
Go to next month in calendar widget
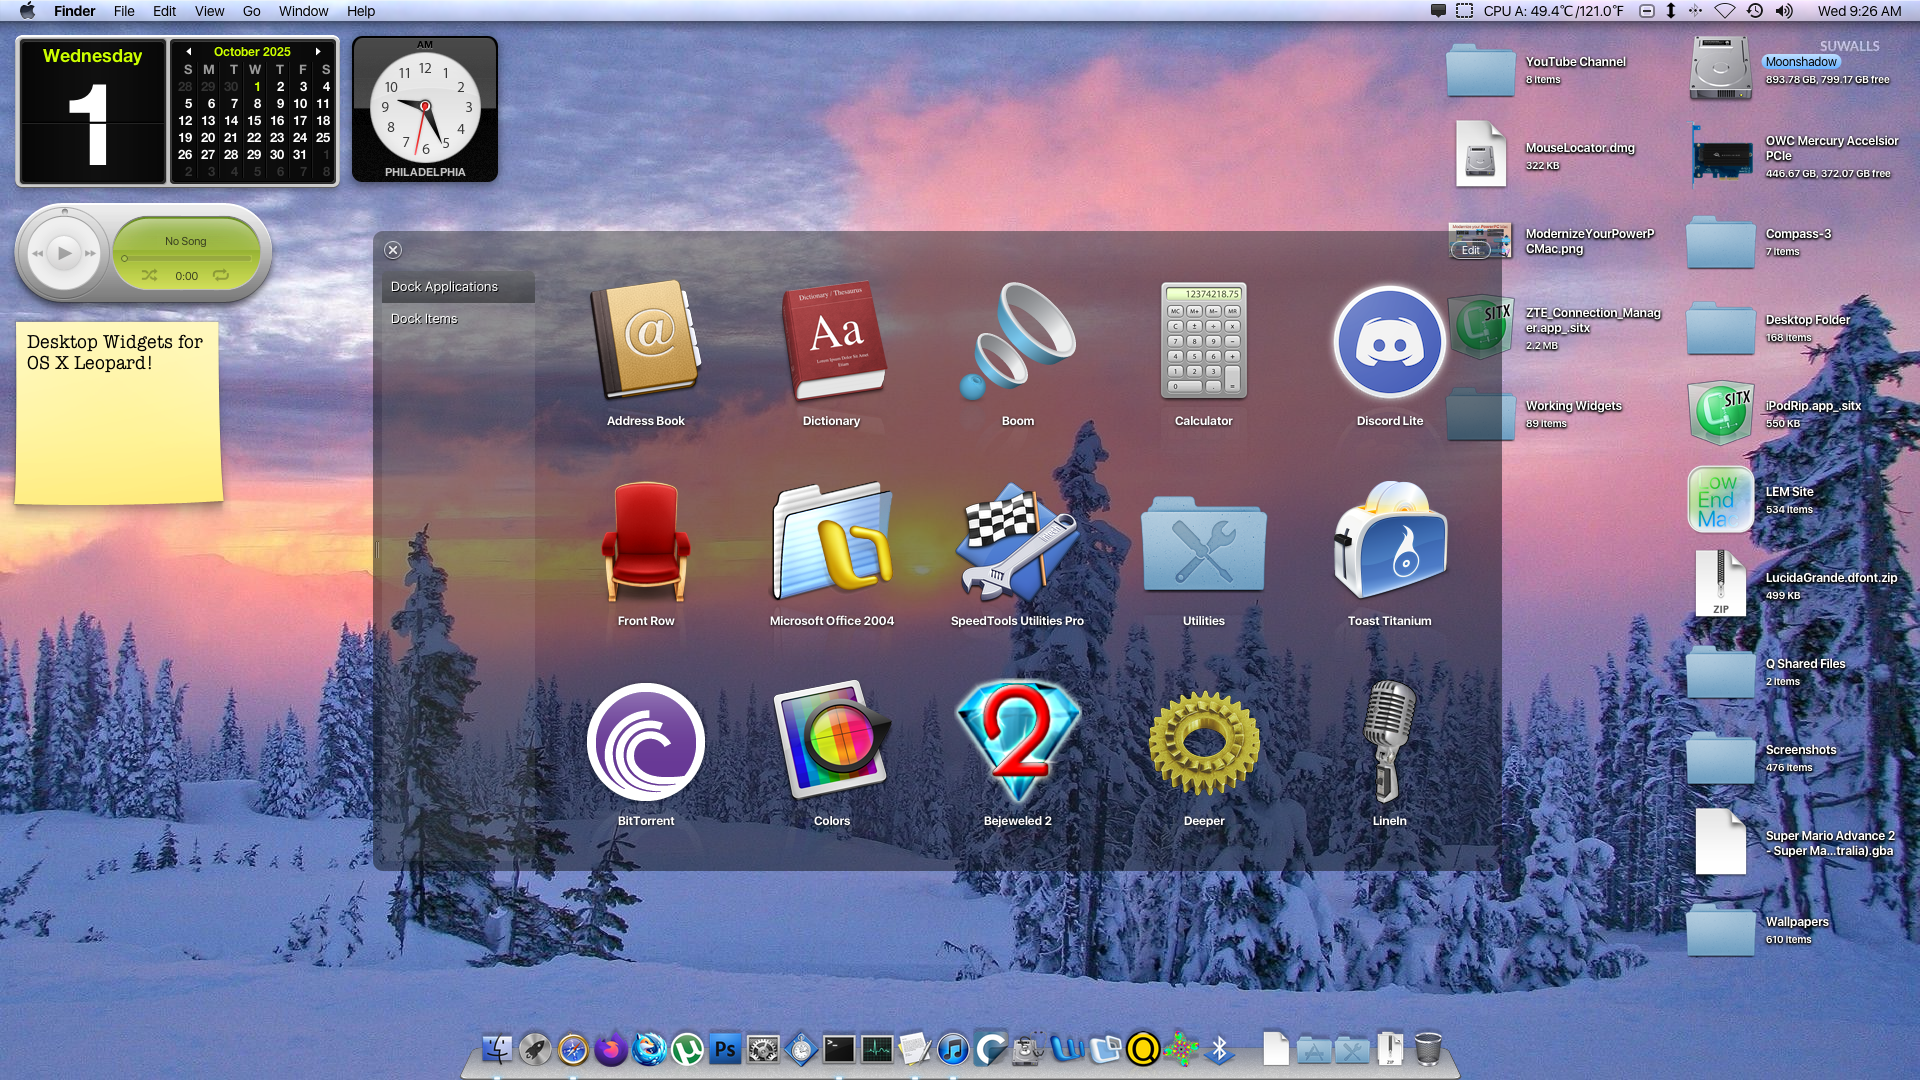tap(318, 51)
